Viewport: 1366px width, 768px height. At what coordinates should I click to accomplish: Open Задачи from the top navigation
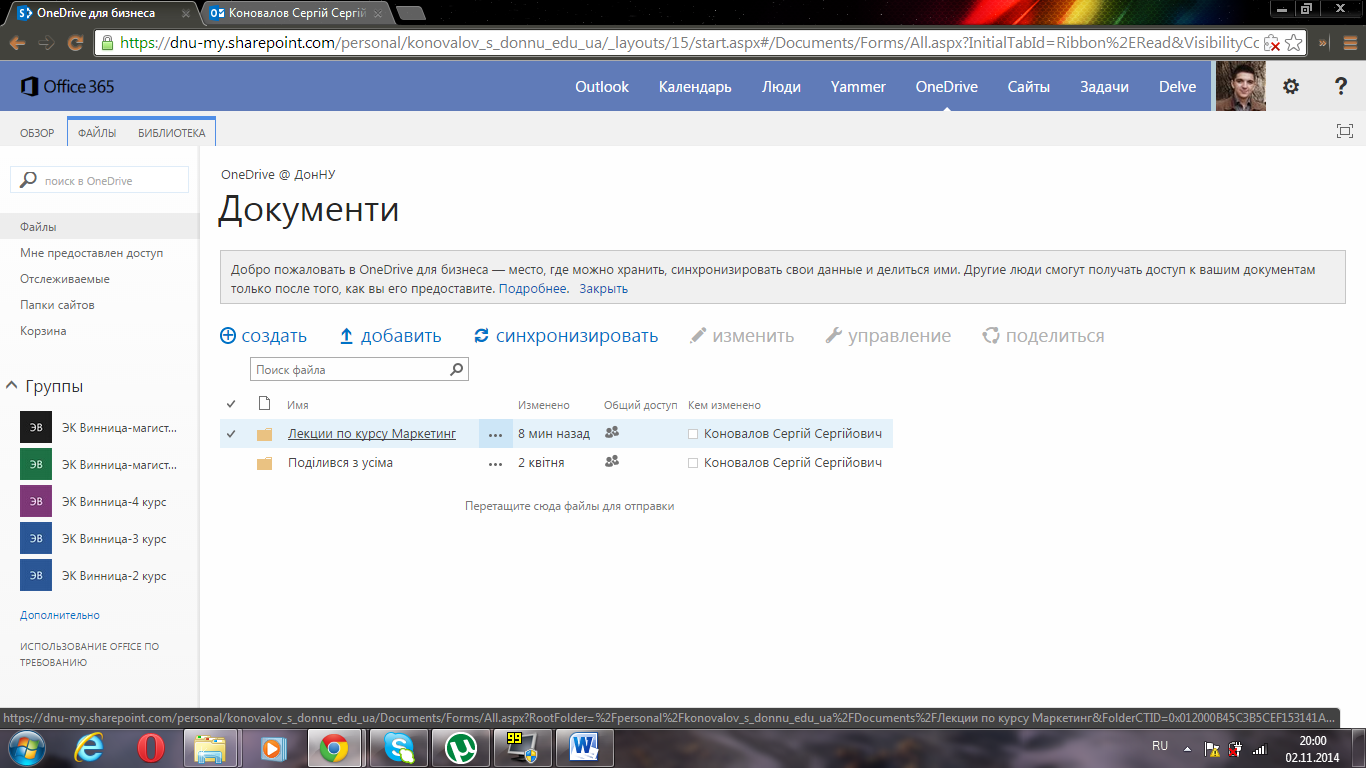(1104, 87)
